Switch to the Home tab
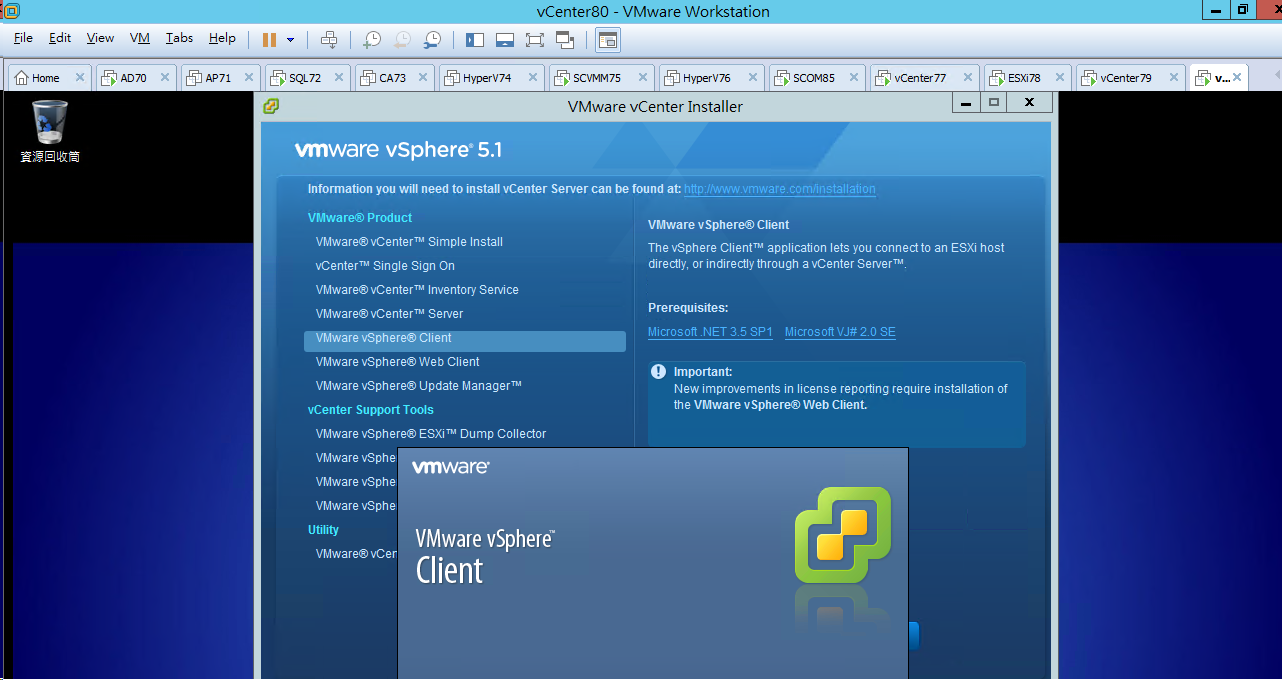Viewport: 1282px width, 680px height. click(45, 78)
